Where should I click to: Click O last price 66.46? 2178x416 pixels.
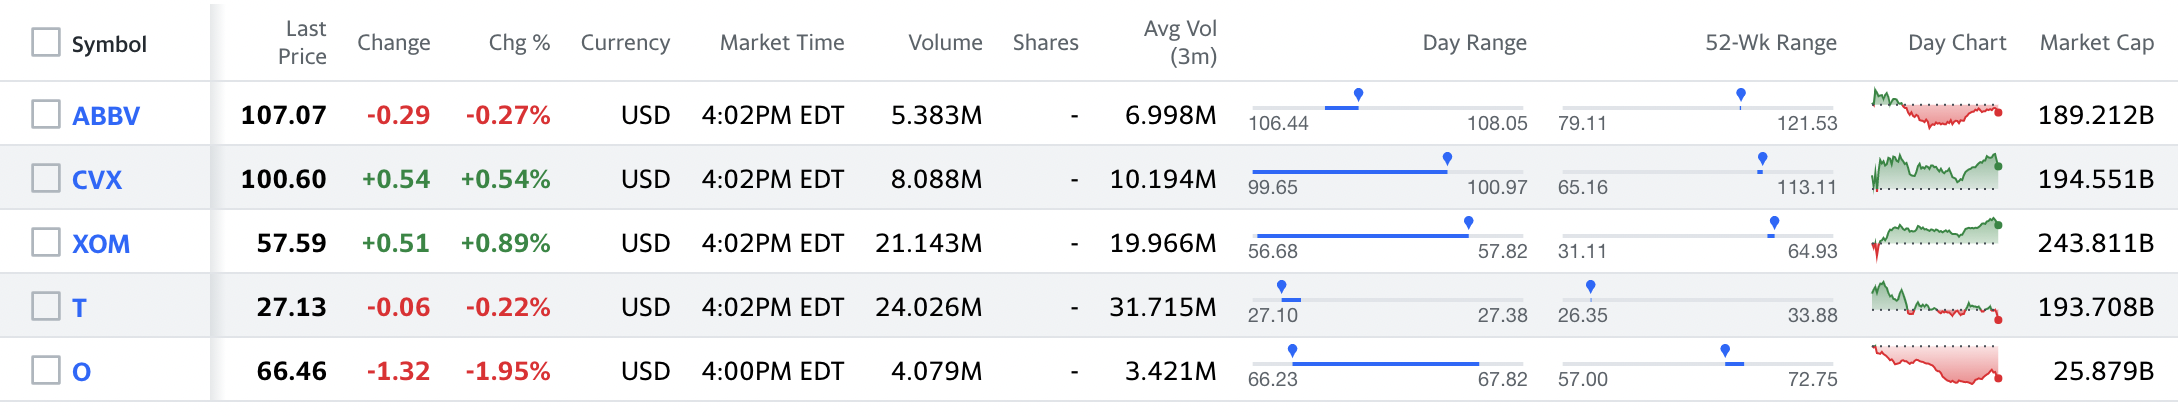[x=292, y=371]
